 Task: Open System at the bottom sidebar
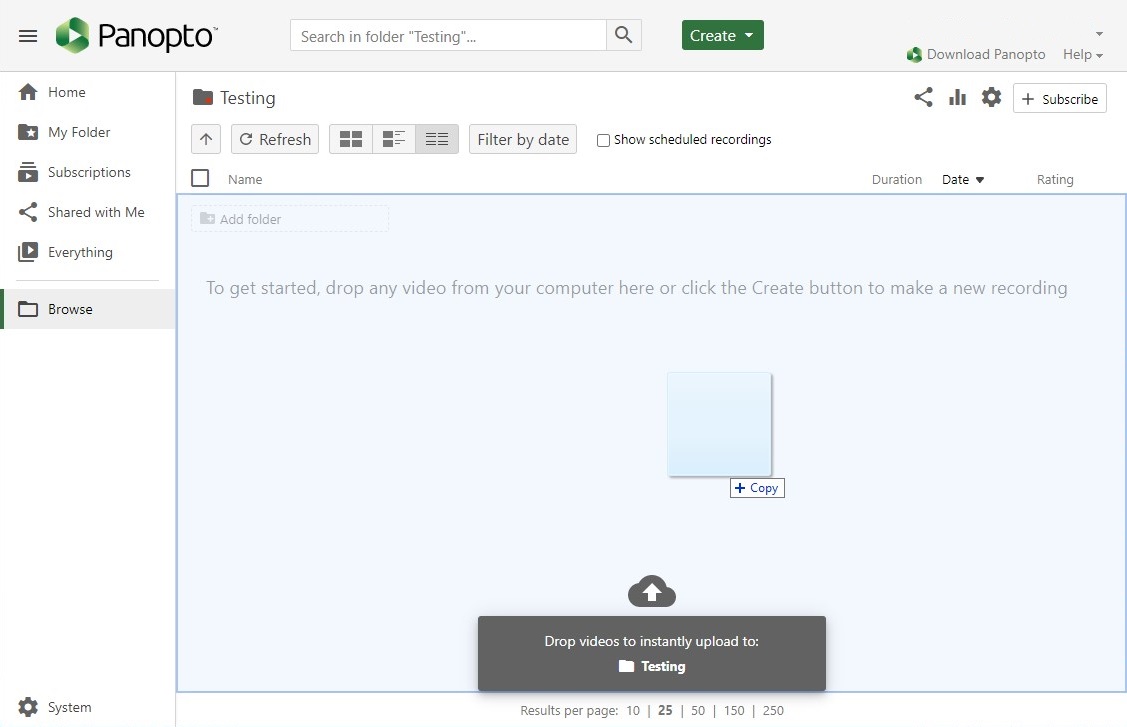(x=55, y=707)
